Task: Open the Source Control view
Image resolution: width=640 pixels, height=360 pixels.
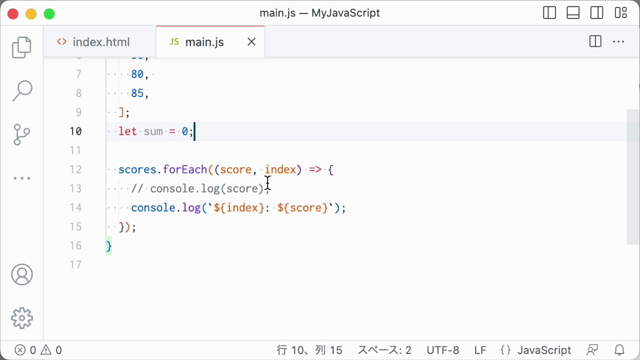Action: pos(22,135)
